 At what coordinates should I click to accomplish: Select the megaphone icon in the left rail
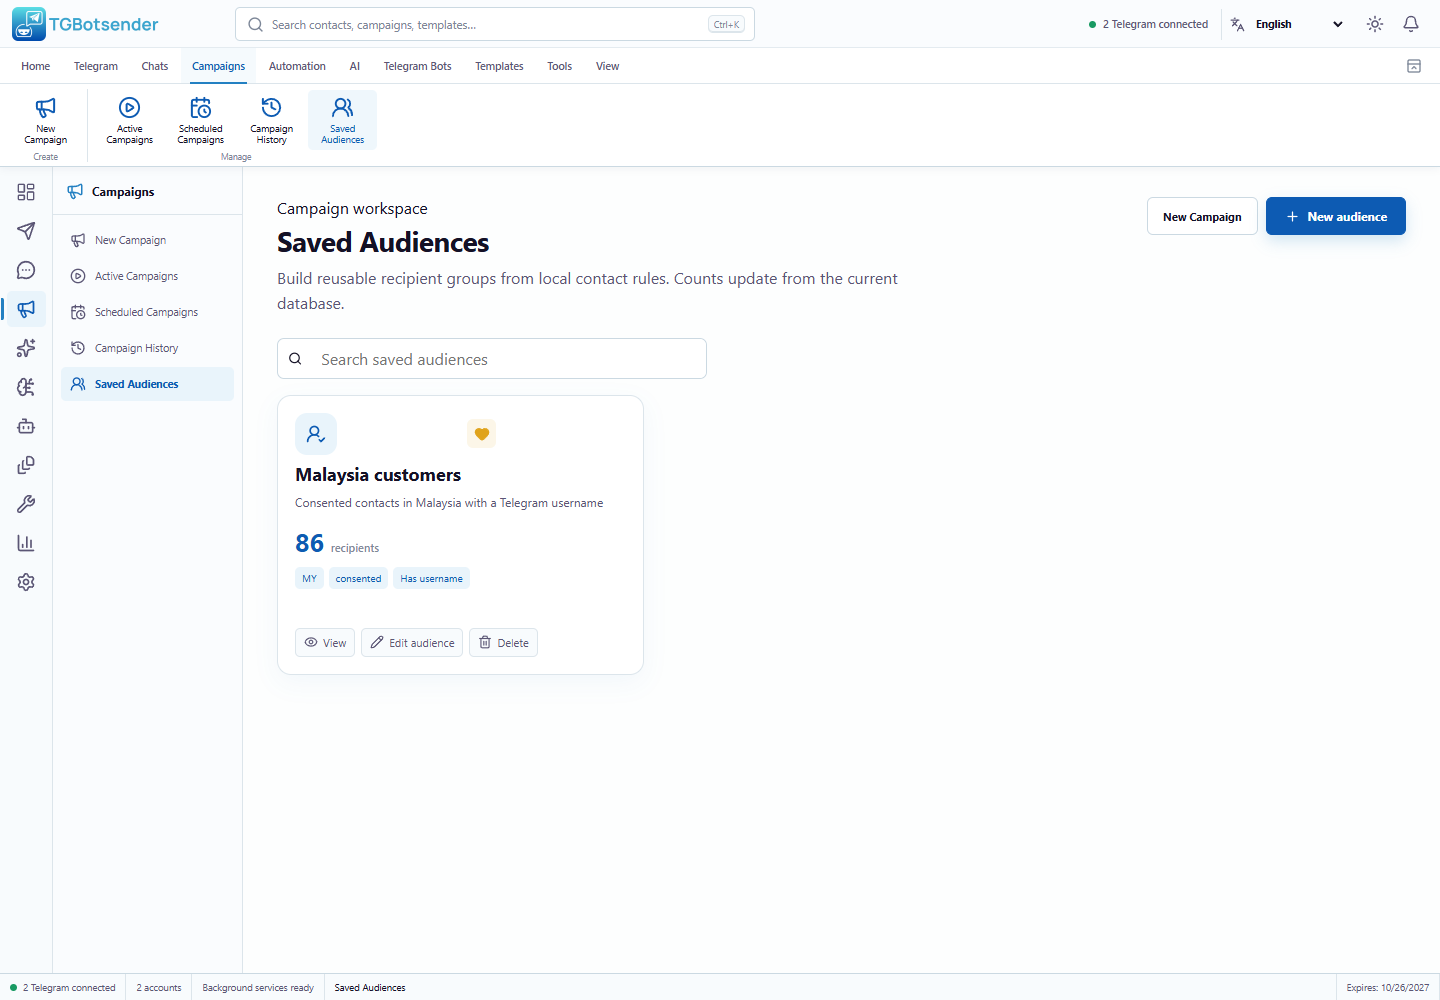coord(26,309)
